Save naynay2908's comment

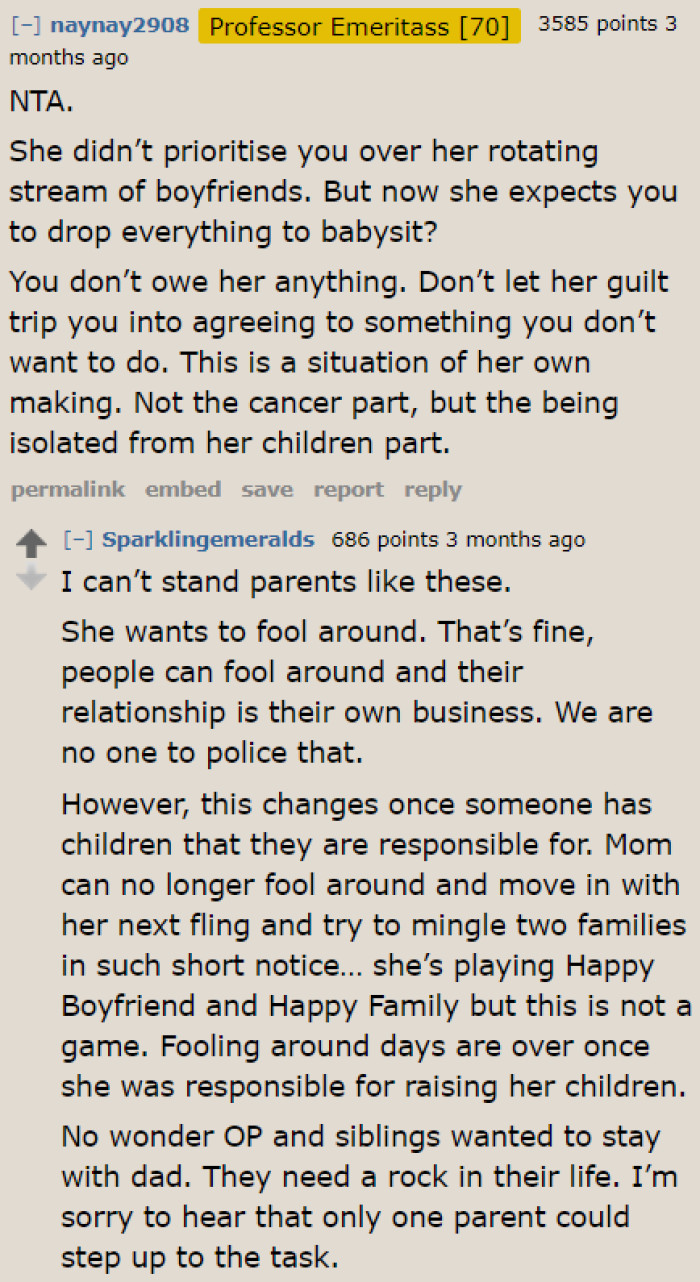pos(266,489)
